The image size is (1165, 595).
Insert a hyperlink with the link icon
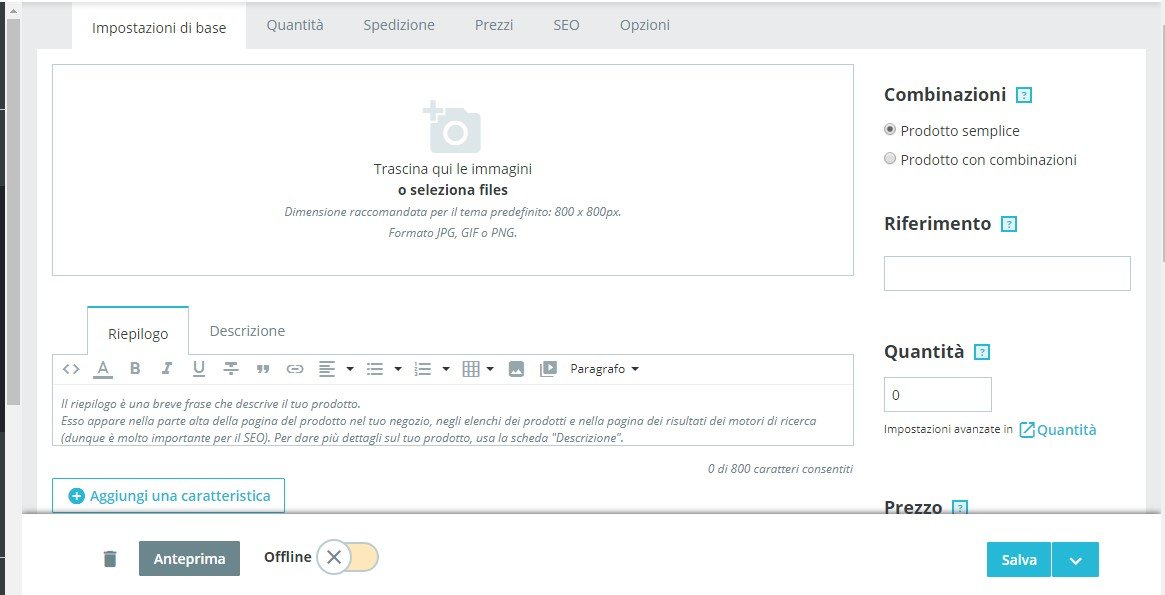click(295, 369)
